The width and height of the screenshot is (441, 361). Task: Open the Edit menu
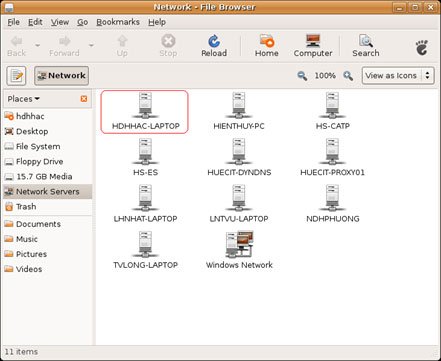35,22
